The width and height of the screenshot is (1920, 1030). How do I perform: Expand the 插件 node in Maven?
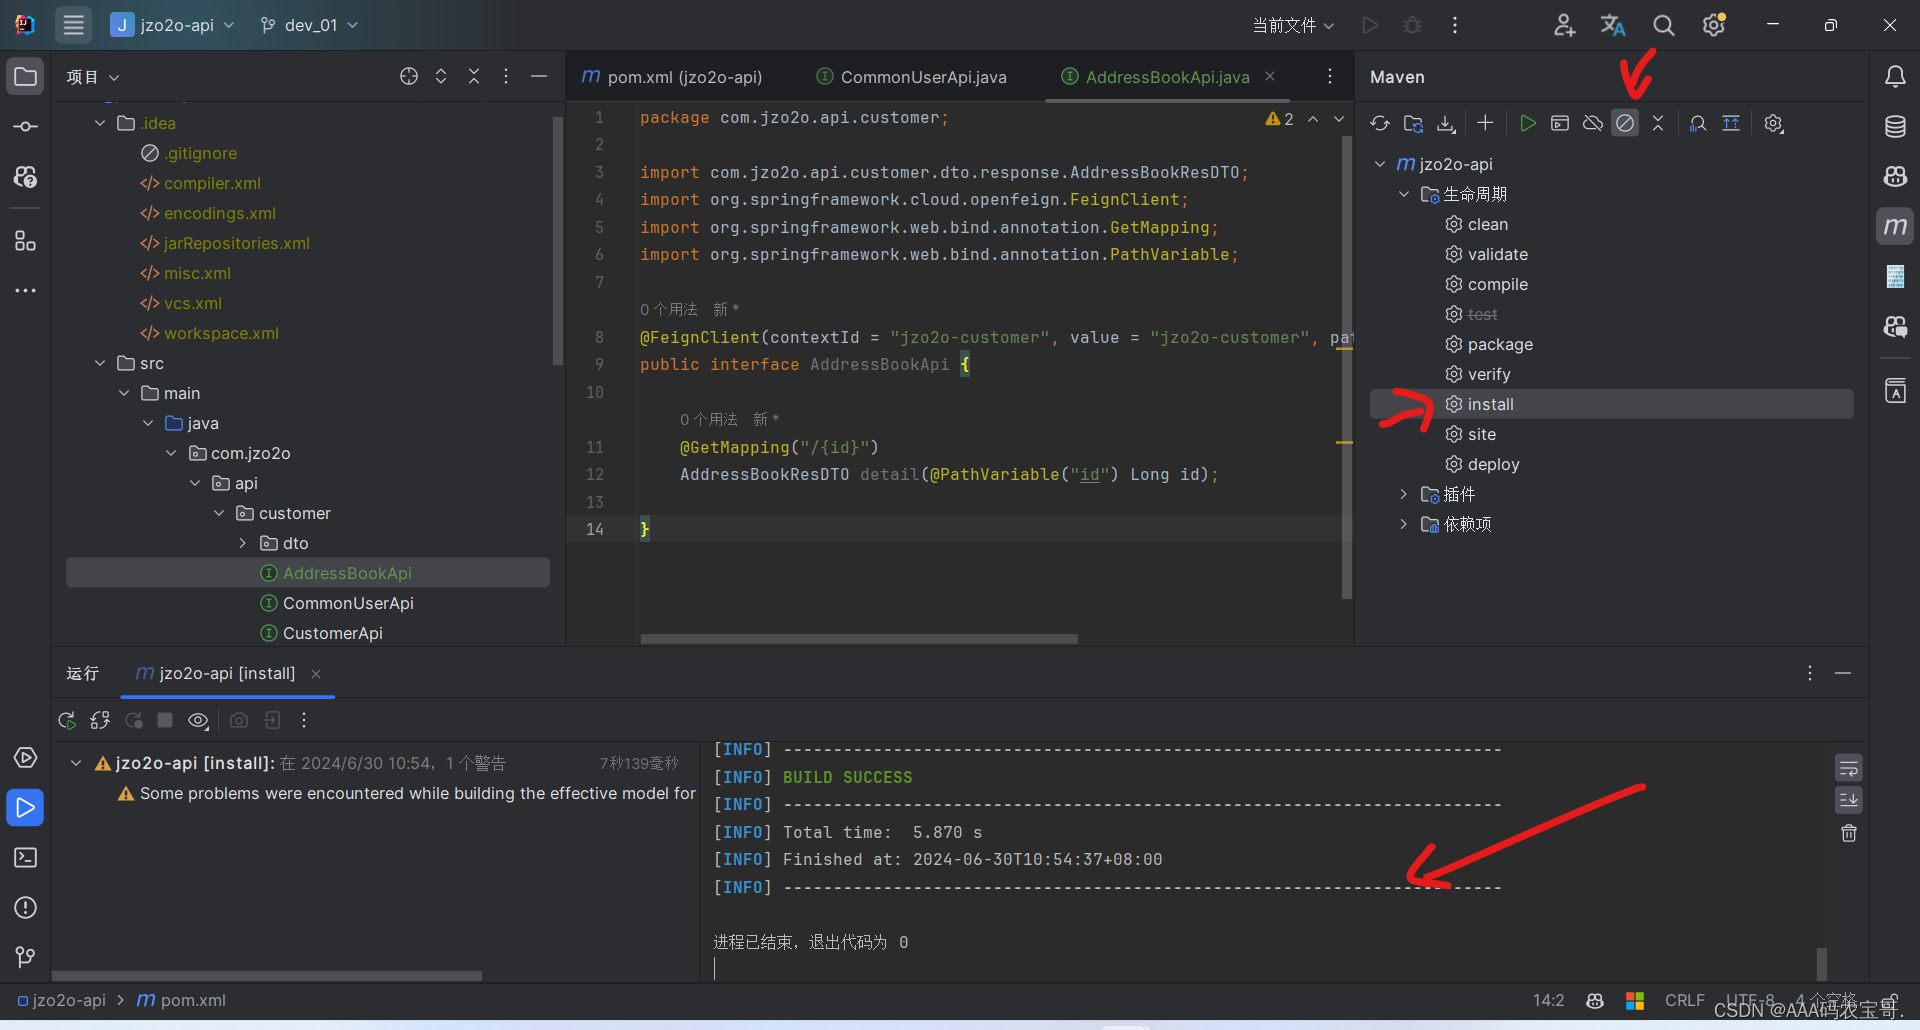[1404, 494]
